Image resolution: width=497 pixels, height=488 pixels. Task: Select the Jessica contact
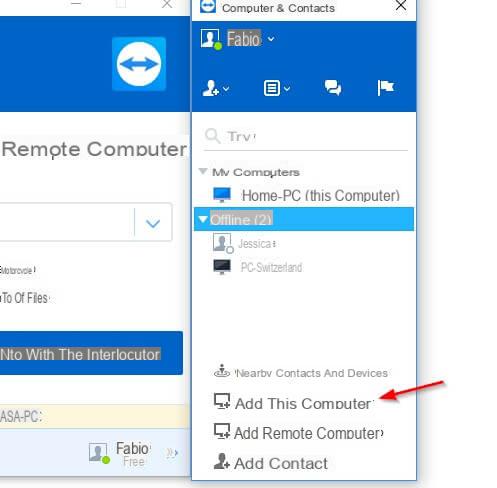click(304, 244)
